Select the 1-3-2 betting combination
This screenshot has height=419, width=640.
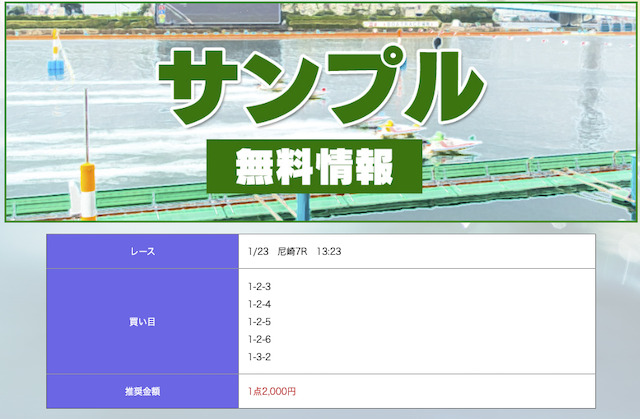tap(260, 357)
